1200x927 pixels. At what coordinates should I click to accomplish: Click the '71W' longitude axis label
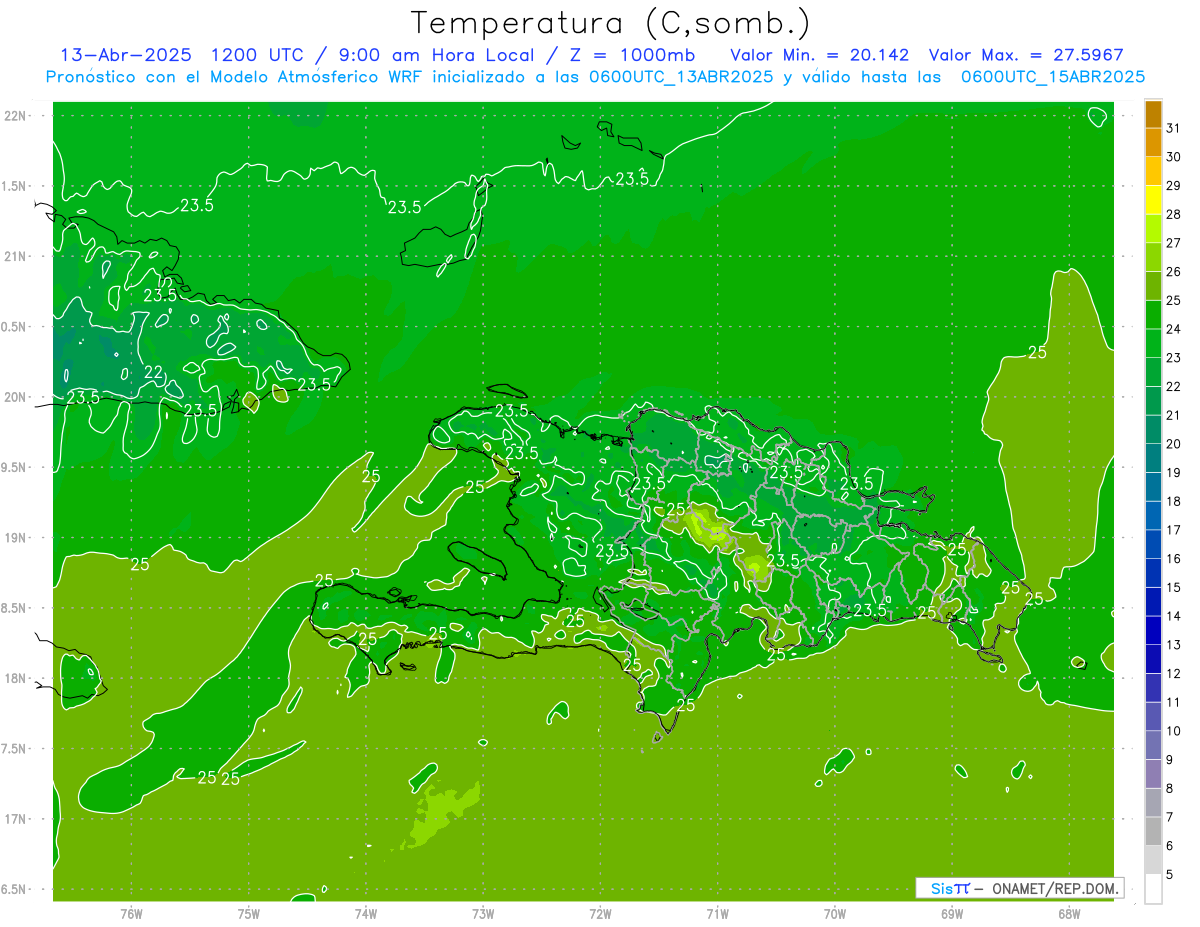click(x=718, y=914)
